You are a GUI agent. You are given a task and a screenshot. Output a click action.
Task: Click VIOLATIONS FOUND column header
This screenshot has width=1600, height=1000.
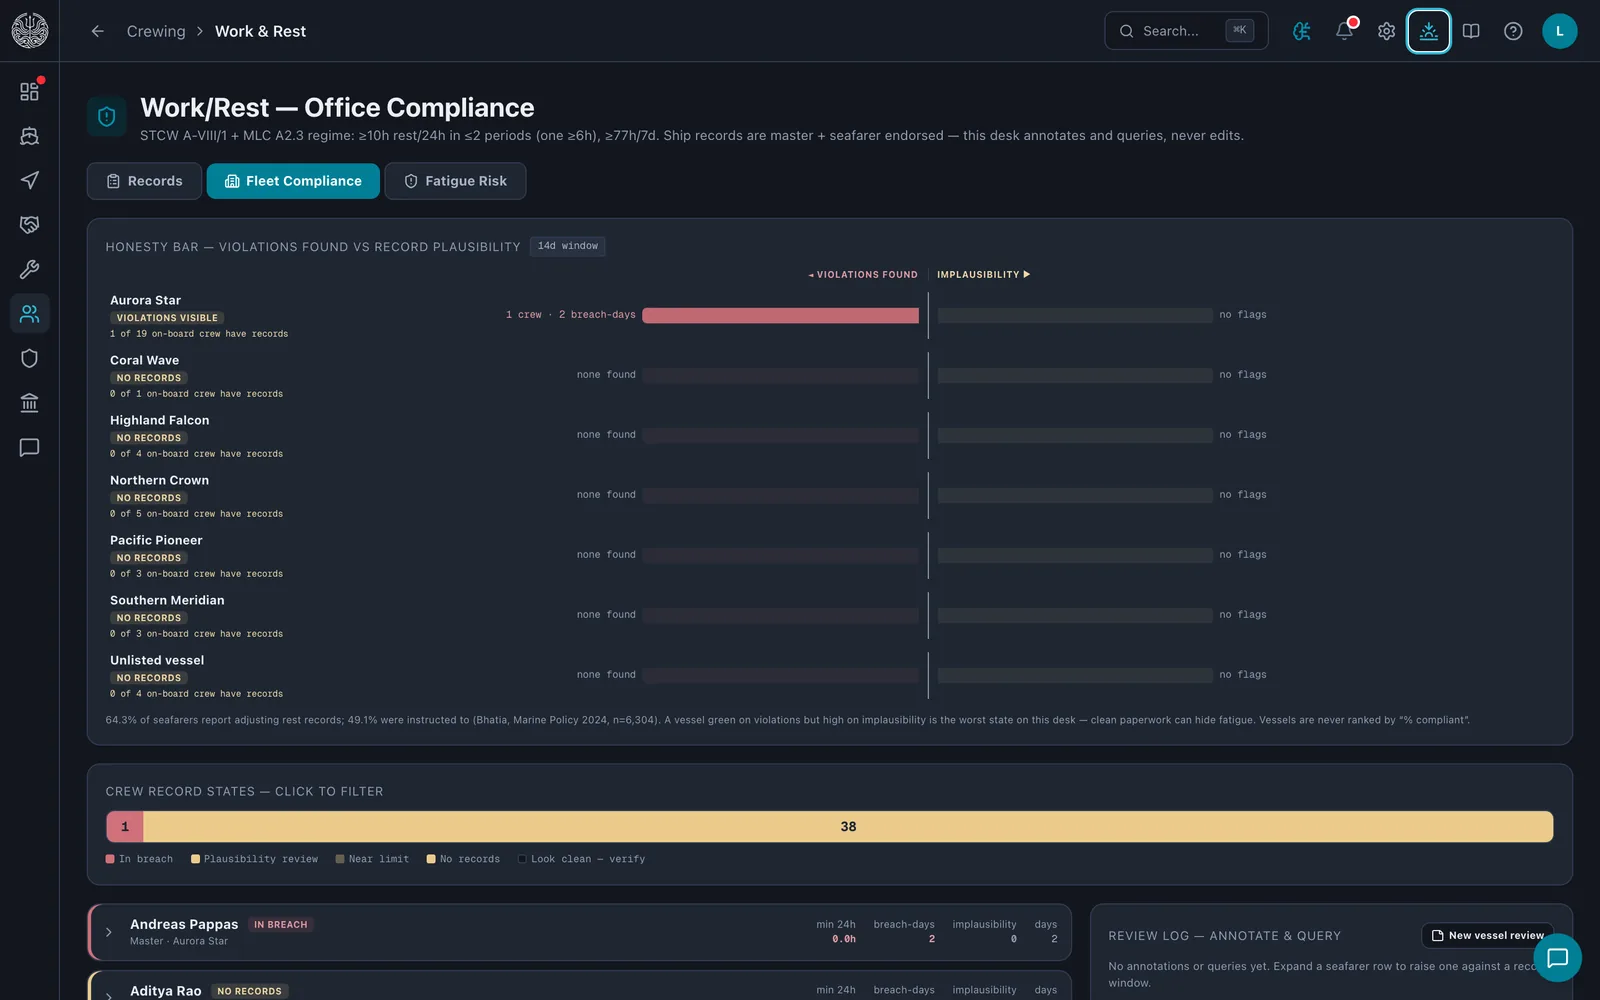click(x=863, y=274)
